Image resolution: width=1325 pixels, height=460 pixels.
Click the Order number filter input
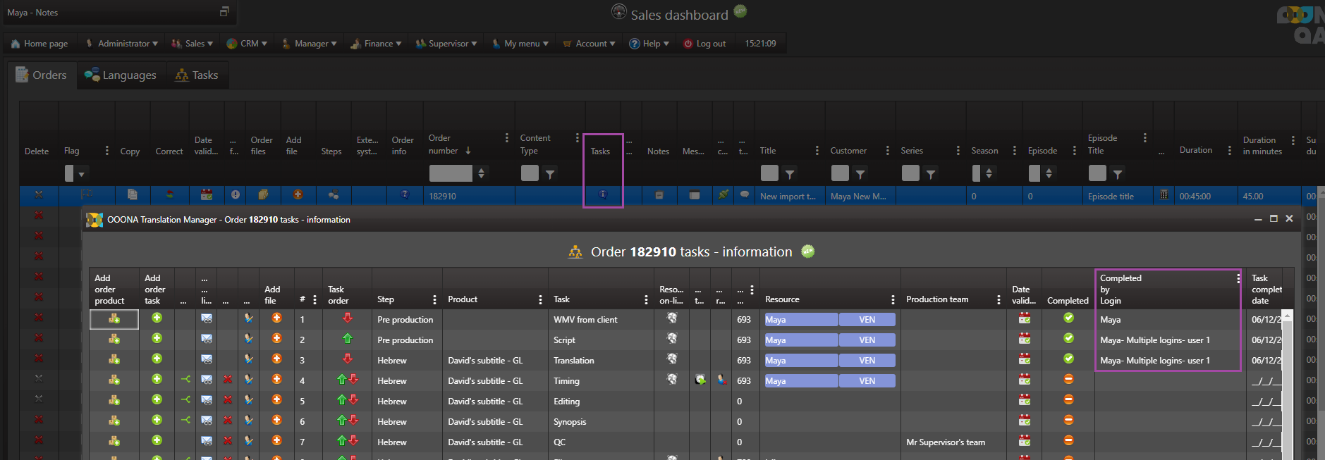point(449,173)
